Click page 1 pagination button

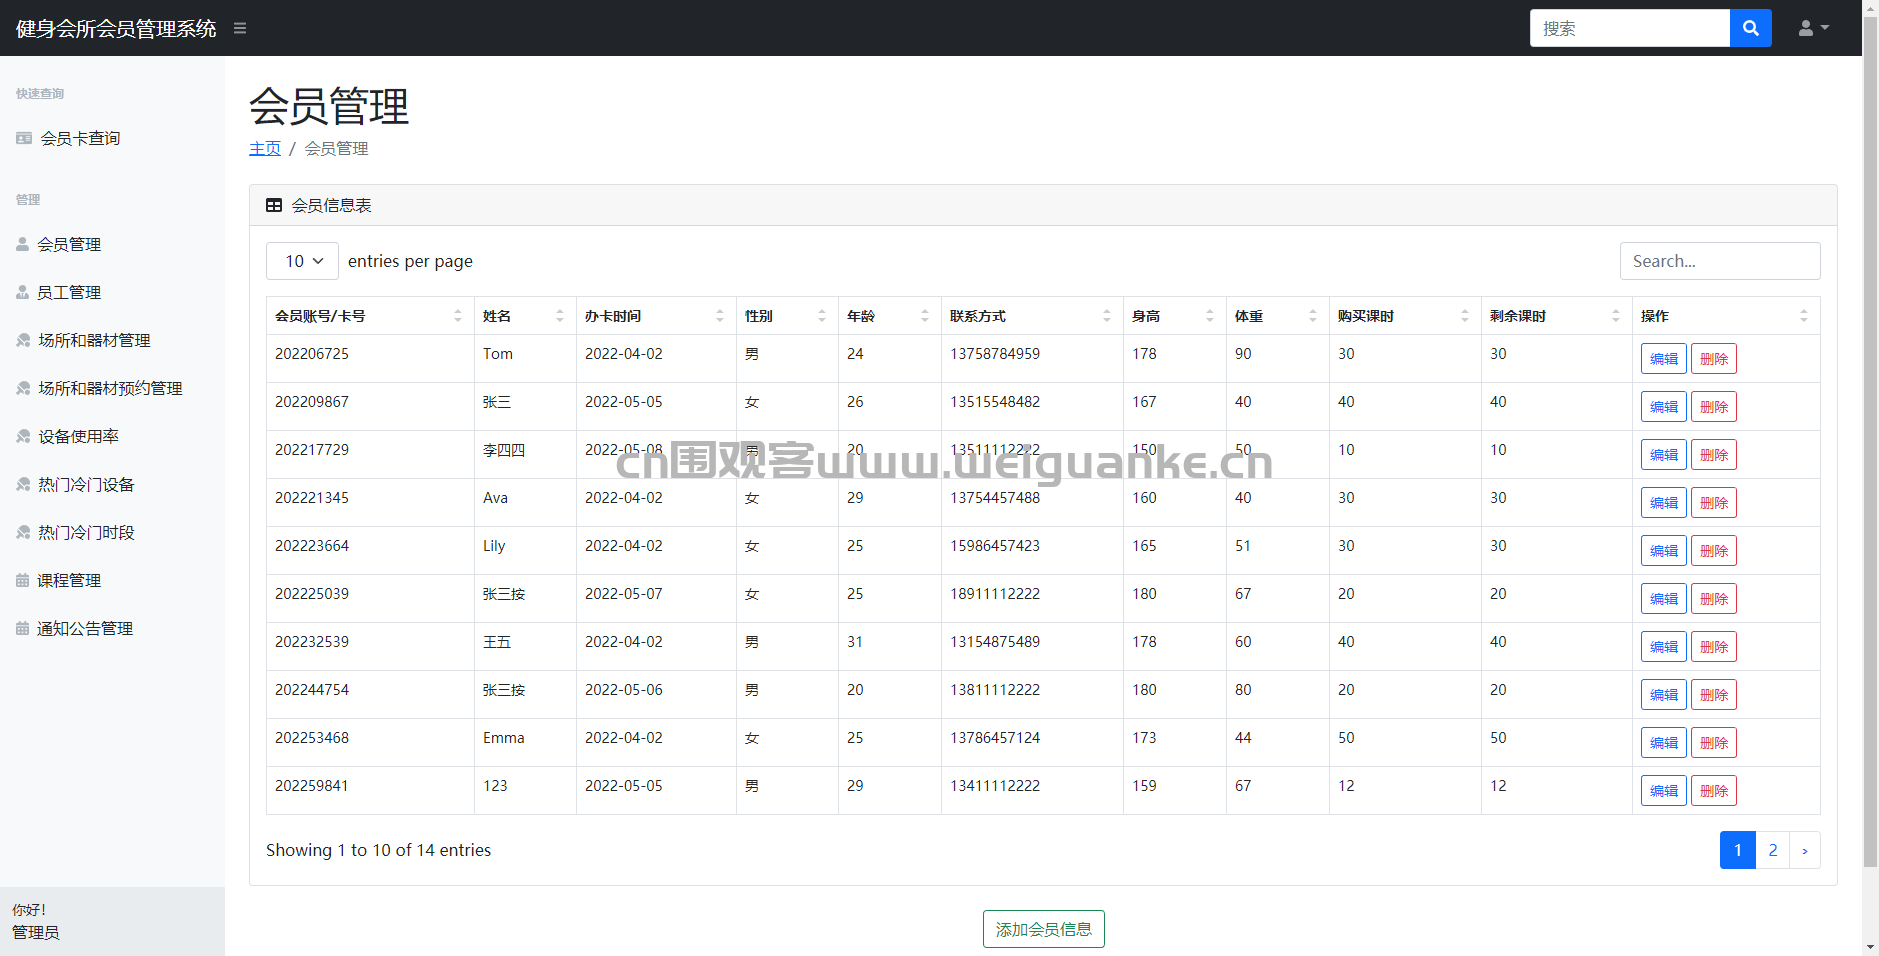[x=1738, y=850]
